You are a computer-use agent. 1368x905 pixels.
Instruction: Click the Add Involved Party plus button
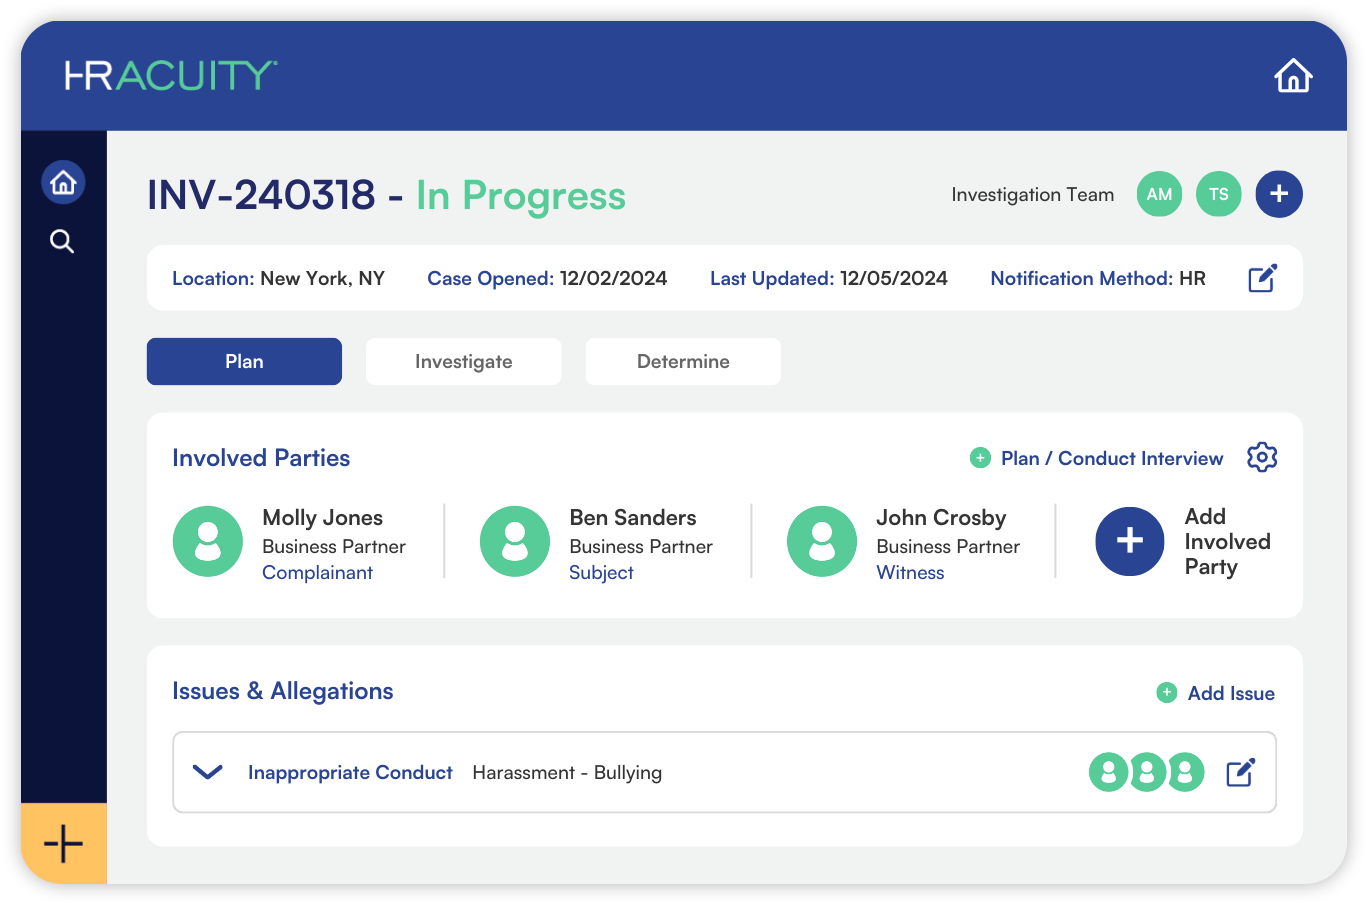tap(1129, 541)
